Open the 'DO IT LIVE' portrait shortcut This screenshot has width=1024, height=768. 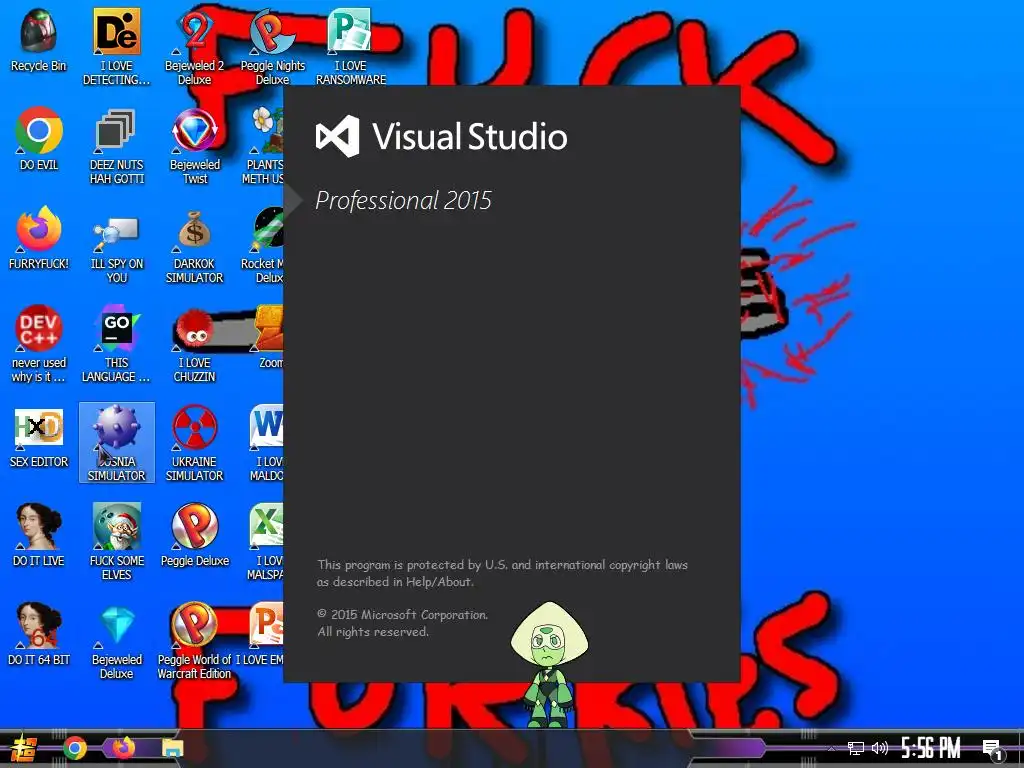pos(39,534)
